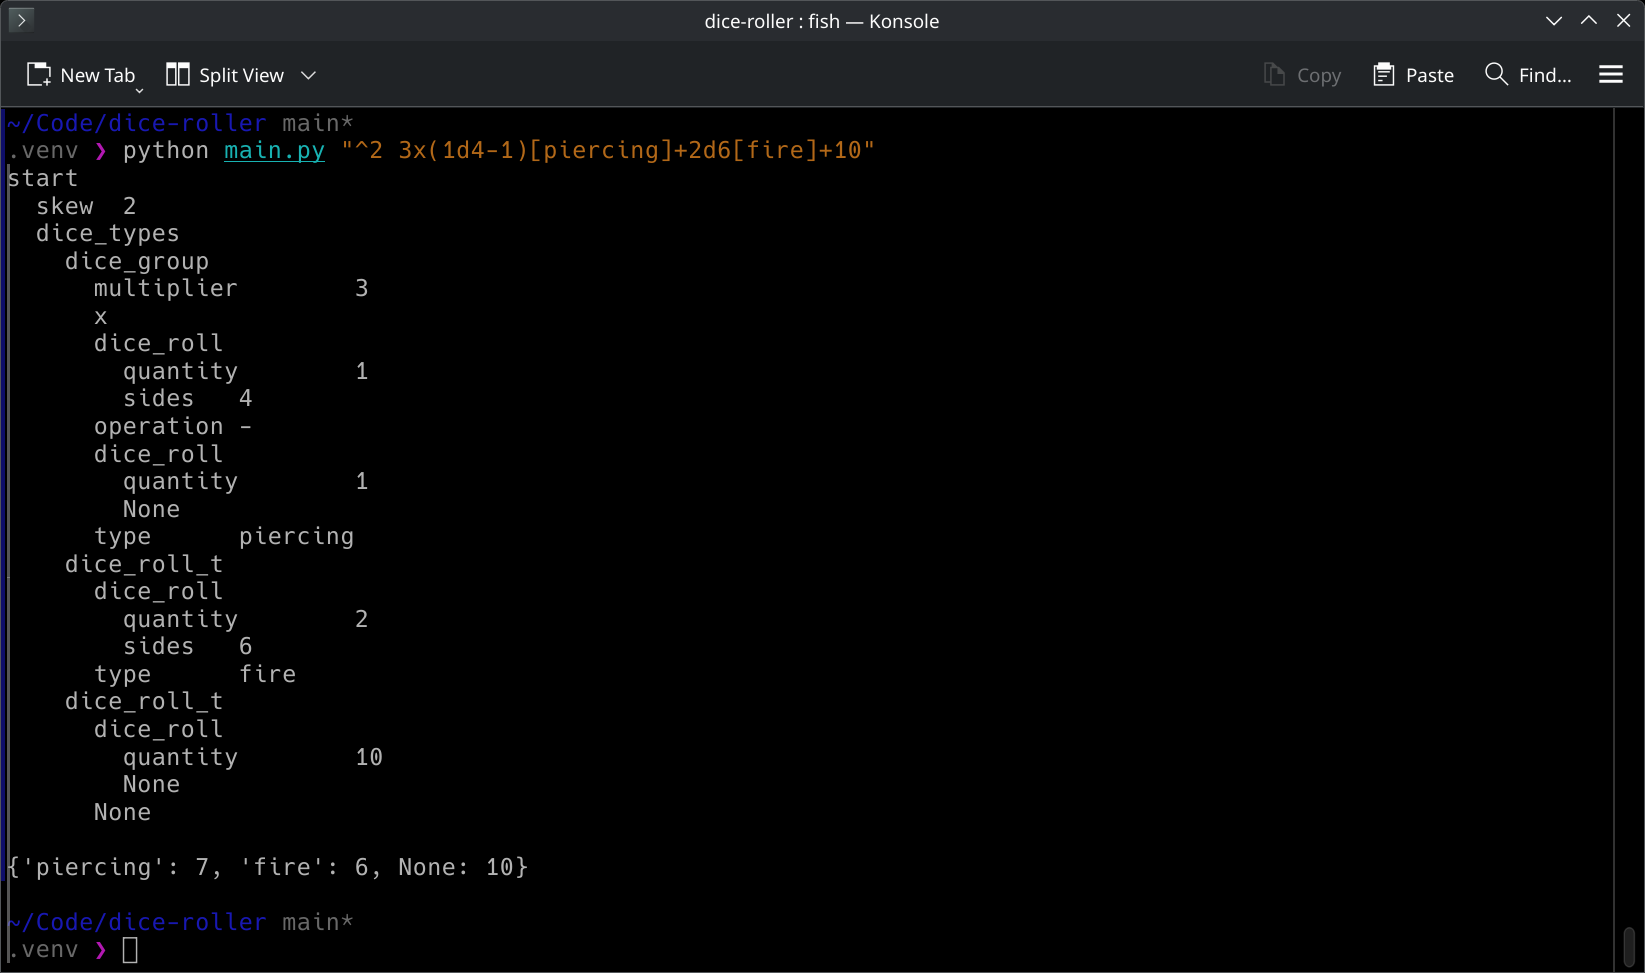This screenshot has width=1645, height=973.
Task: Open a new terminal tab
Action: click(81, 75)
